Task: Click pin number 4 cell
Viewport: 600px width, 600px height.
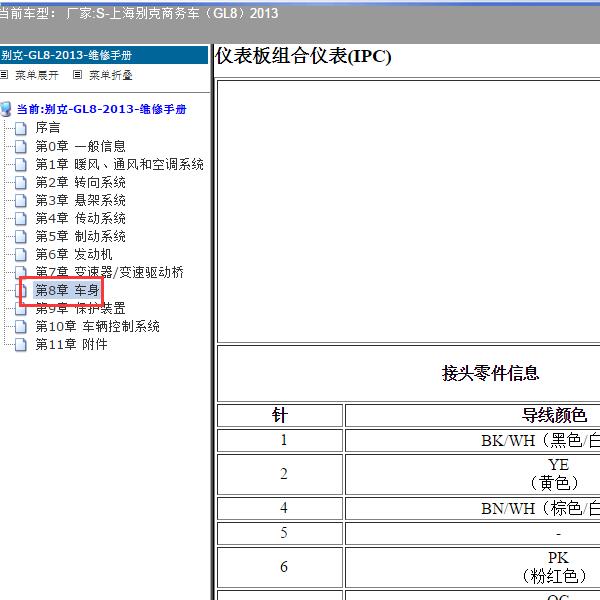Action: tap(280, 508)
